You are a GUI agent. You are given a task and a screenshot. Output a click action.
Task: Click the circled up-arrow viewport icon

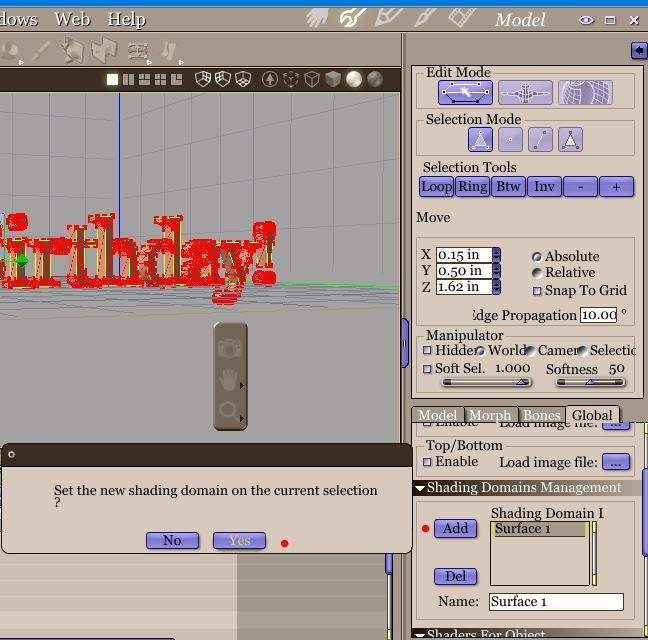[x=270, y=79]
